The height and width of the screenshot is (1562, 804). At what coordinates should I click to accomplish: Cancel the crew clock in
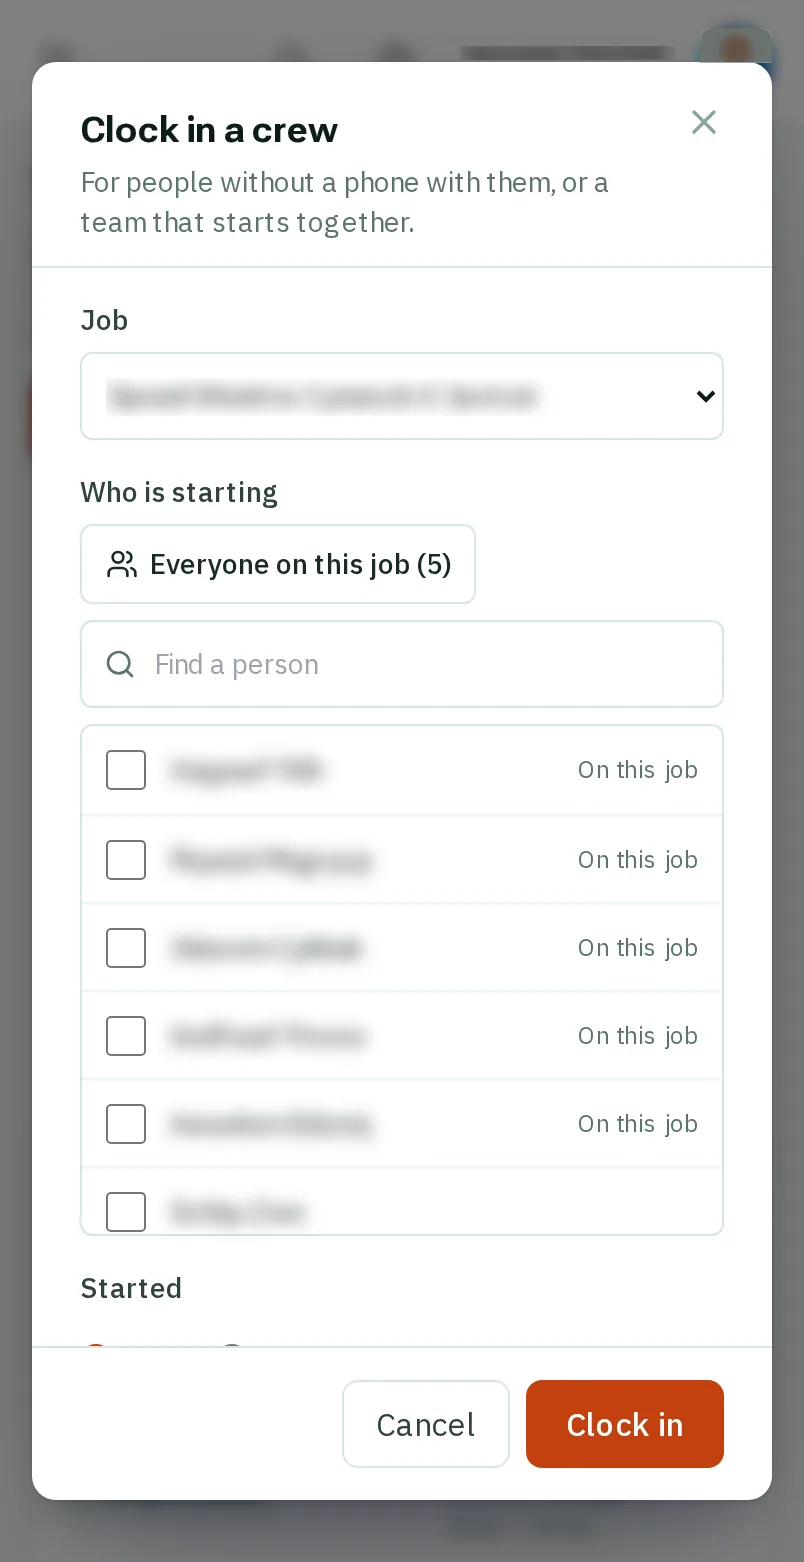pos(426,1424)
